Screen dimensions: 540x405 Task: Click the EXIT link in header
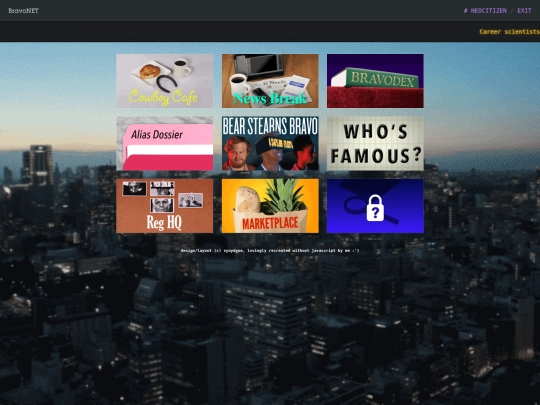[x=524, y=11]
